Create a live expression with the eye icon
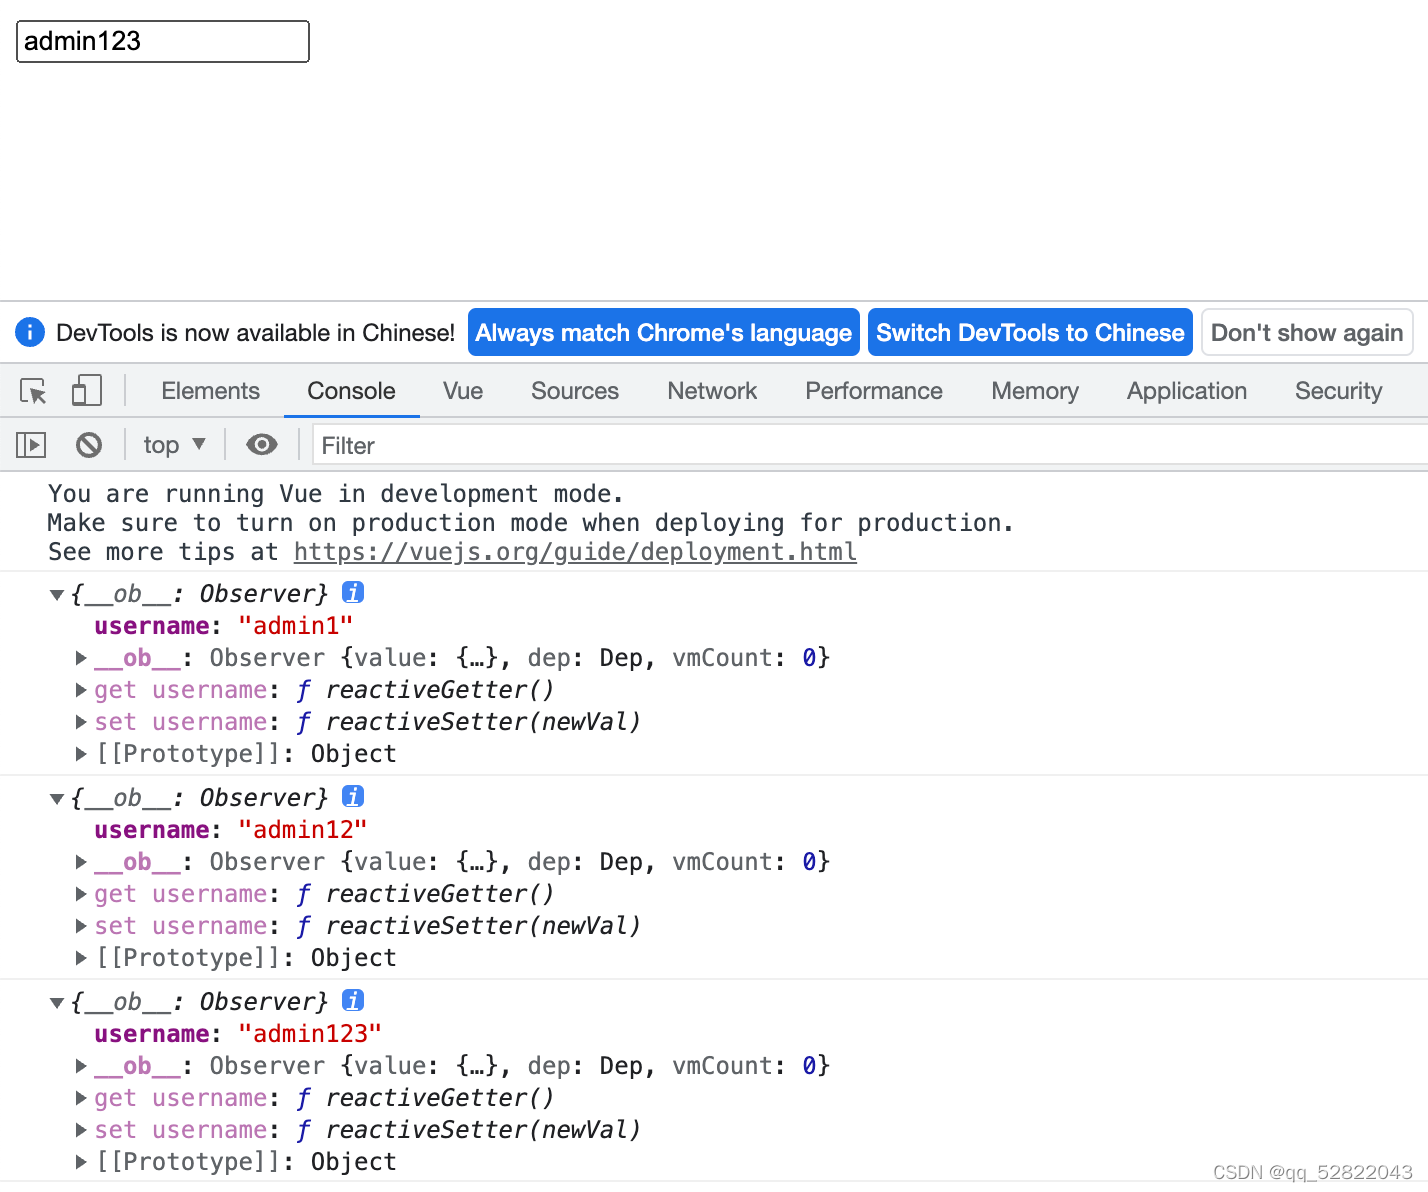This screenshot has width=1428, height=1192. [x=261, y=444]
